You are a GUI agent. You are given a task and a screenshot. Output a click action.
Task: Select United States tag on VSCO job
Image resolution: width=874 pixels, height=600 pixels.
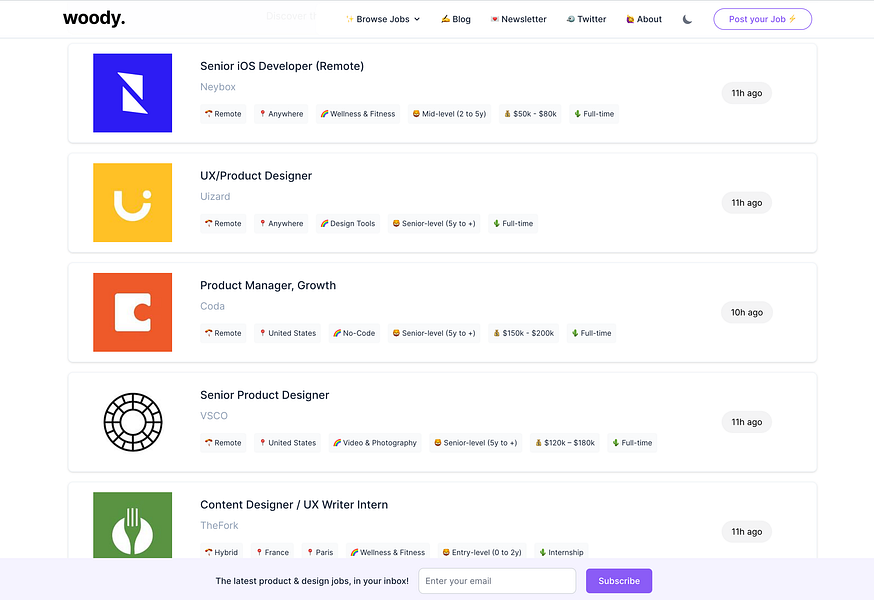tap(288, 443)
